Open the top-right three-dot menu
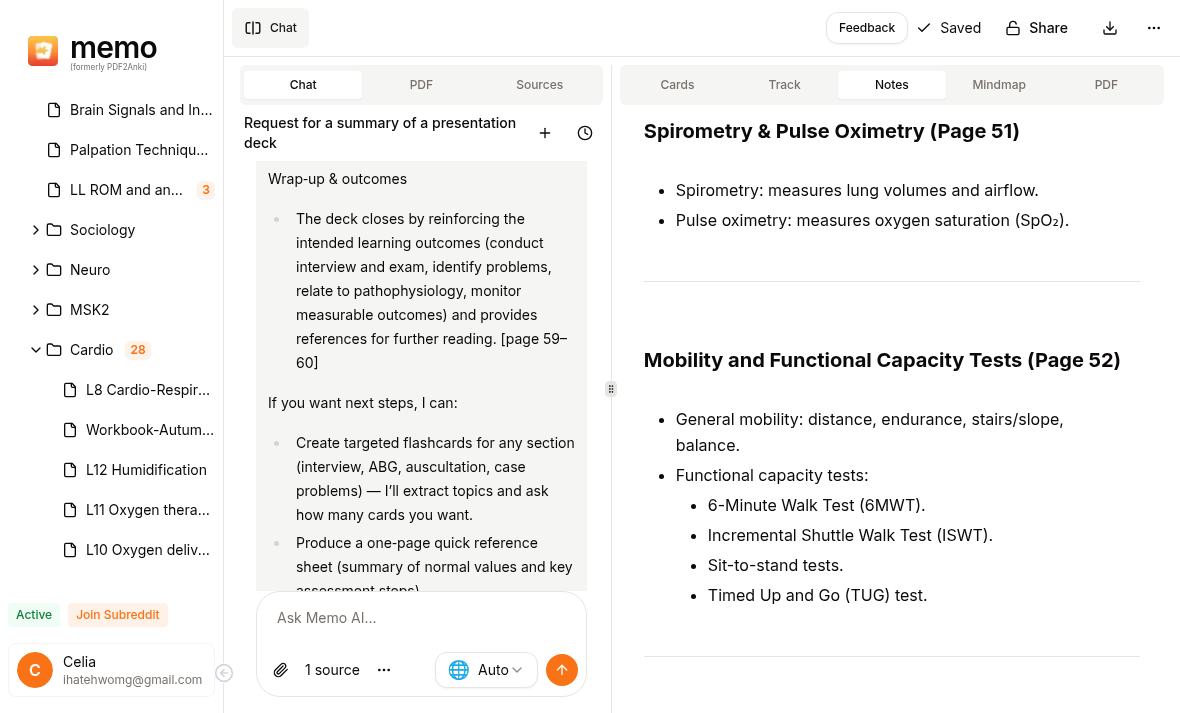Viewport: 1180px width, 713px height. click(1154, 28)
